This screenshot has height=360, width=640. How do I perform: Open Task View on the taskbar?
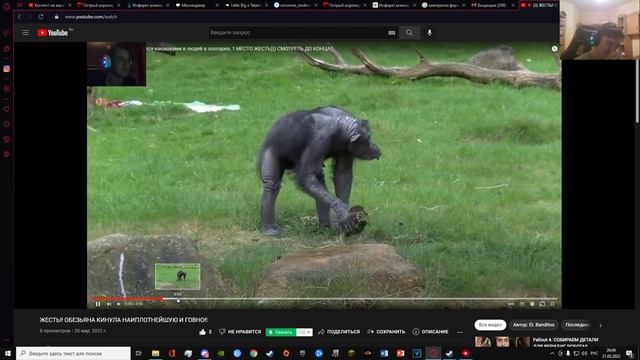point(139,353)
